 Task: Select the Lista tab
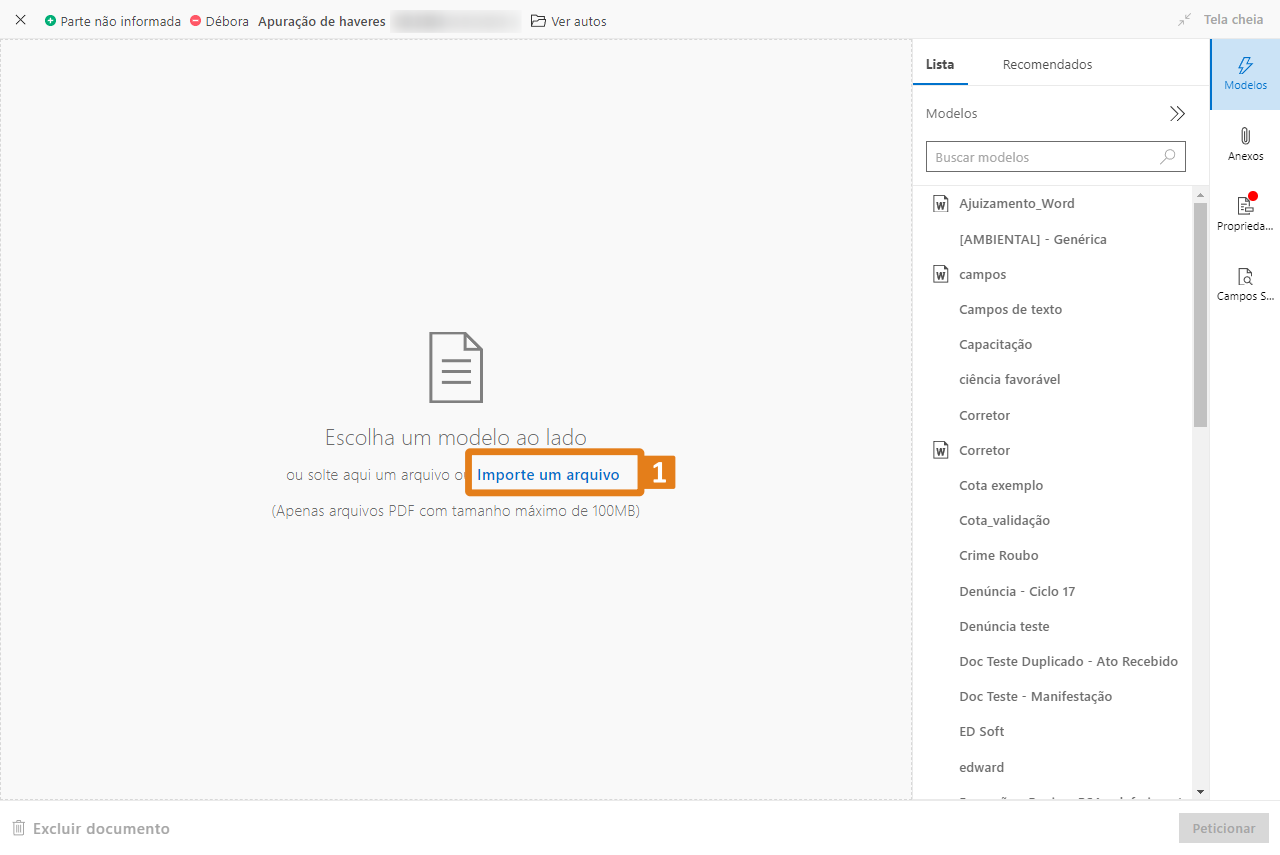pos(939,65)
